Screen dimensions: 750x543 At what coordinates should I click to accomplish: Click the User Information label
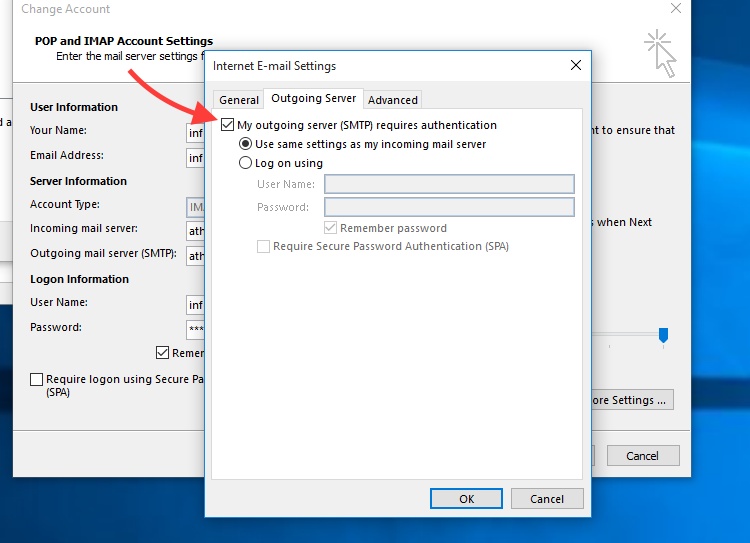click(x=74, y=107)
